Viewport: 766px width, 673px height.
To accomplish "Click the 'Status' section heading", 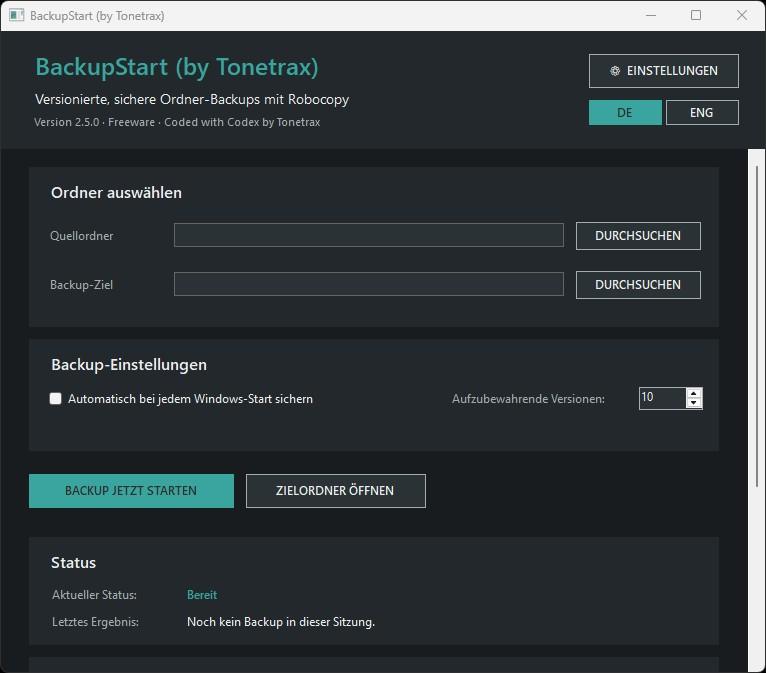I will (x=73, y=563).
